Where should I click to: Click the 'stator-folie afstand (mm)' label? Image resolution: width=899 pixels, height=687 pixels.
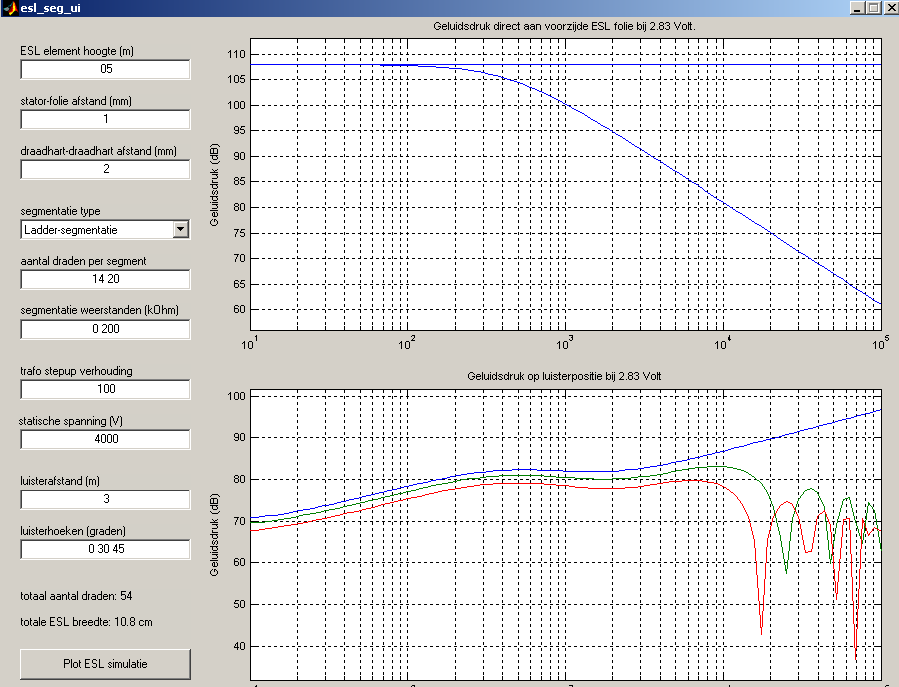pyautogui.click(x=76, y=101)
